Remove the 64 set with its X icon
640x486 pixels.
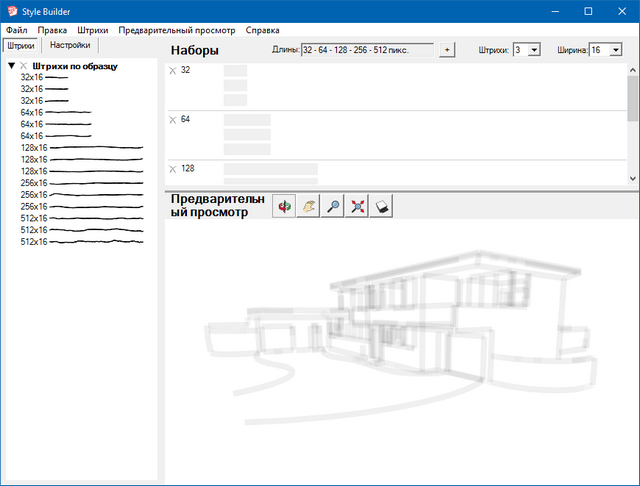point(173,120)
